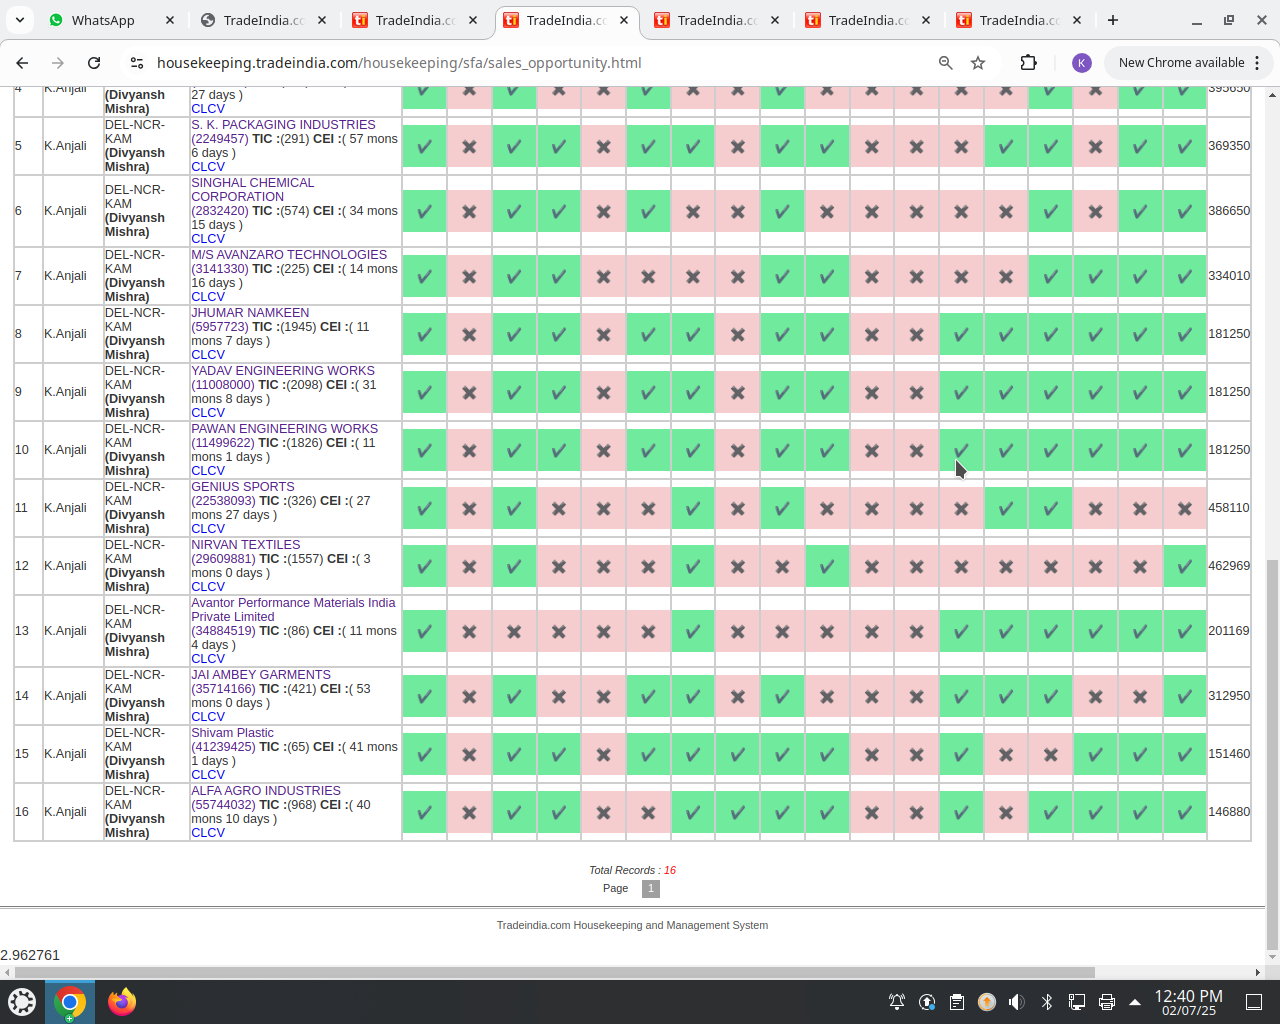Click CLCV under Shivam Plastic
Screen dimensions: 1280x1024
(x=208, y=775)
